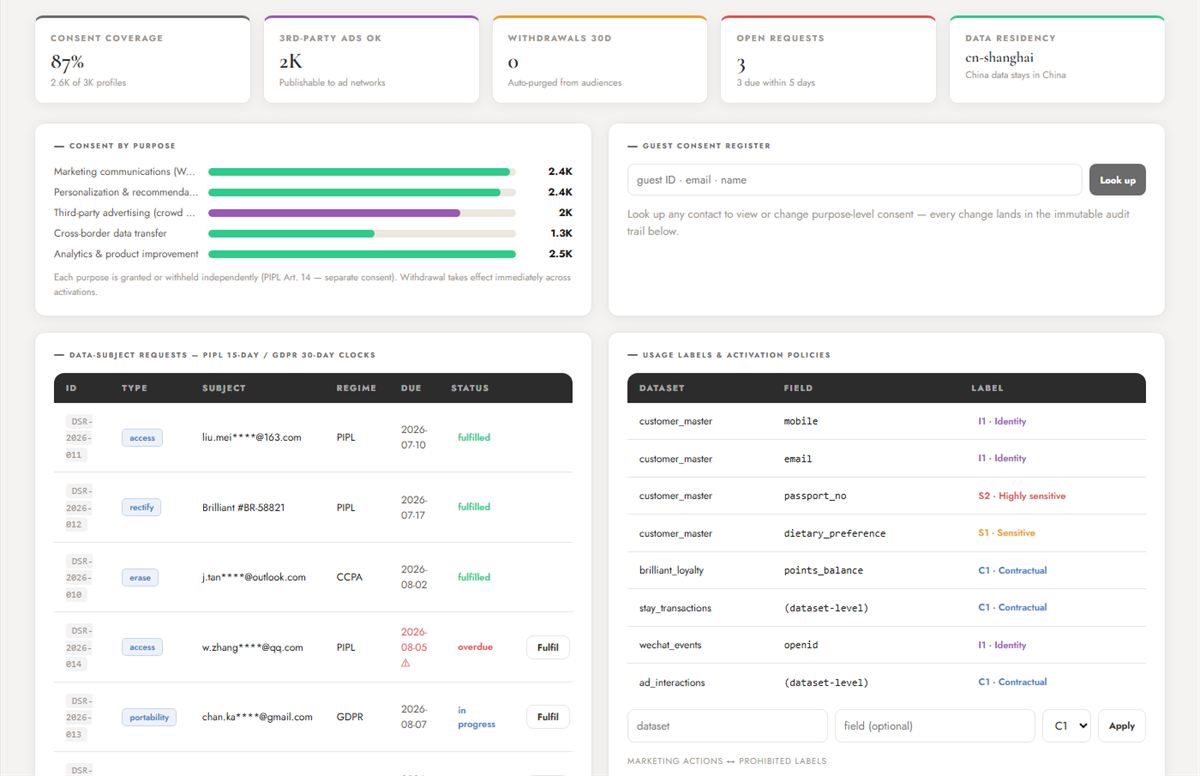The height and width of the screenshot is (776, 1200).
Task: Open the 3rd-Party Ads OK card
Action: [x=371, y=59]
